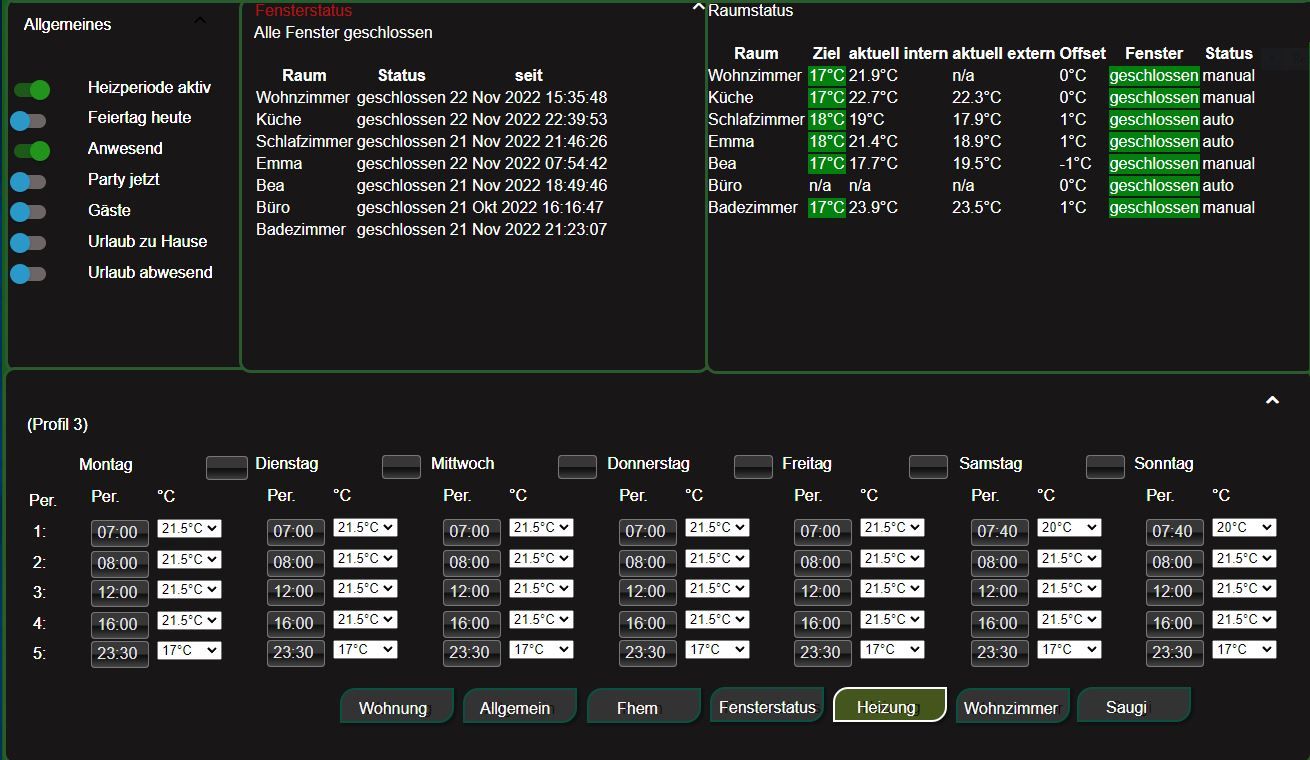The width and height of the screenshot is (1310, 760).
Task: Click Samstag period 1 time field 07:40
Action: coord(999,531)
